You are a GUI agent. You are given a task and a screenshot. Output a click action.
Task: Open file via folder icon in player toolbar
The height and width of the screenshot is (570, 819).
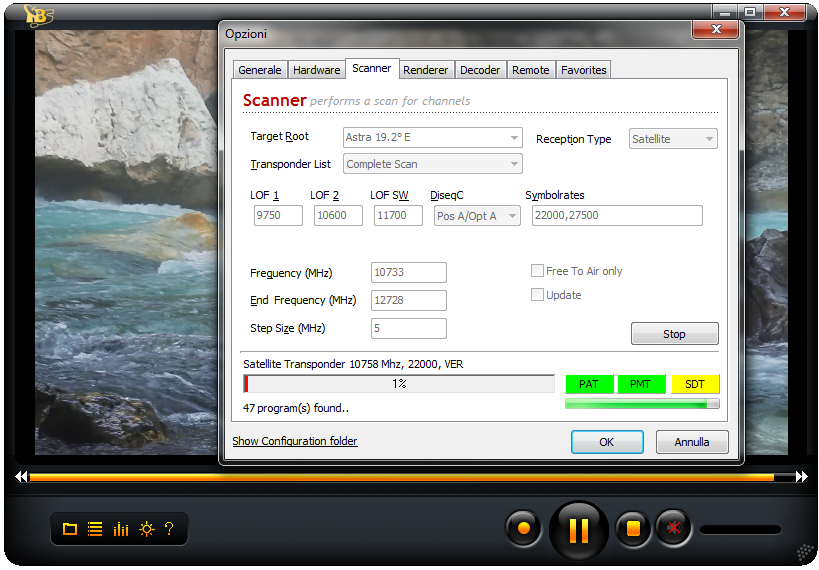[69, 529]
